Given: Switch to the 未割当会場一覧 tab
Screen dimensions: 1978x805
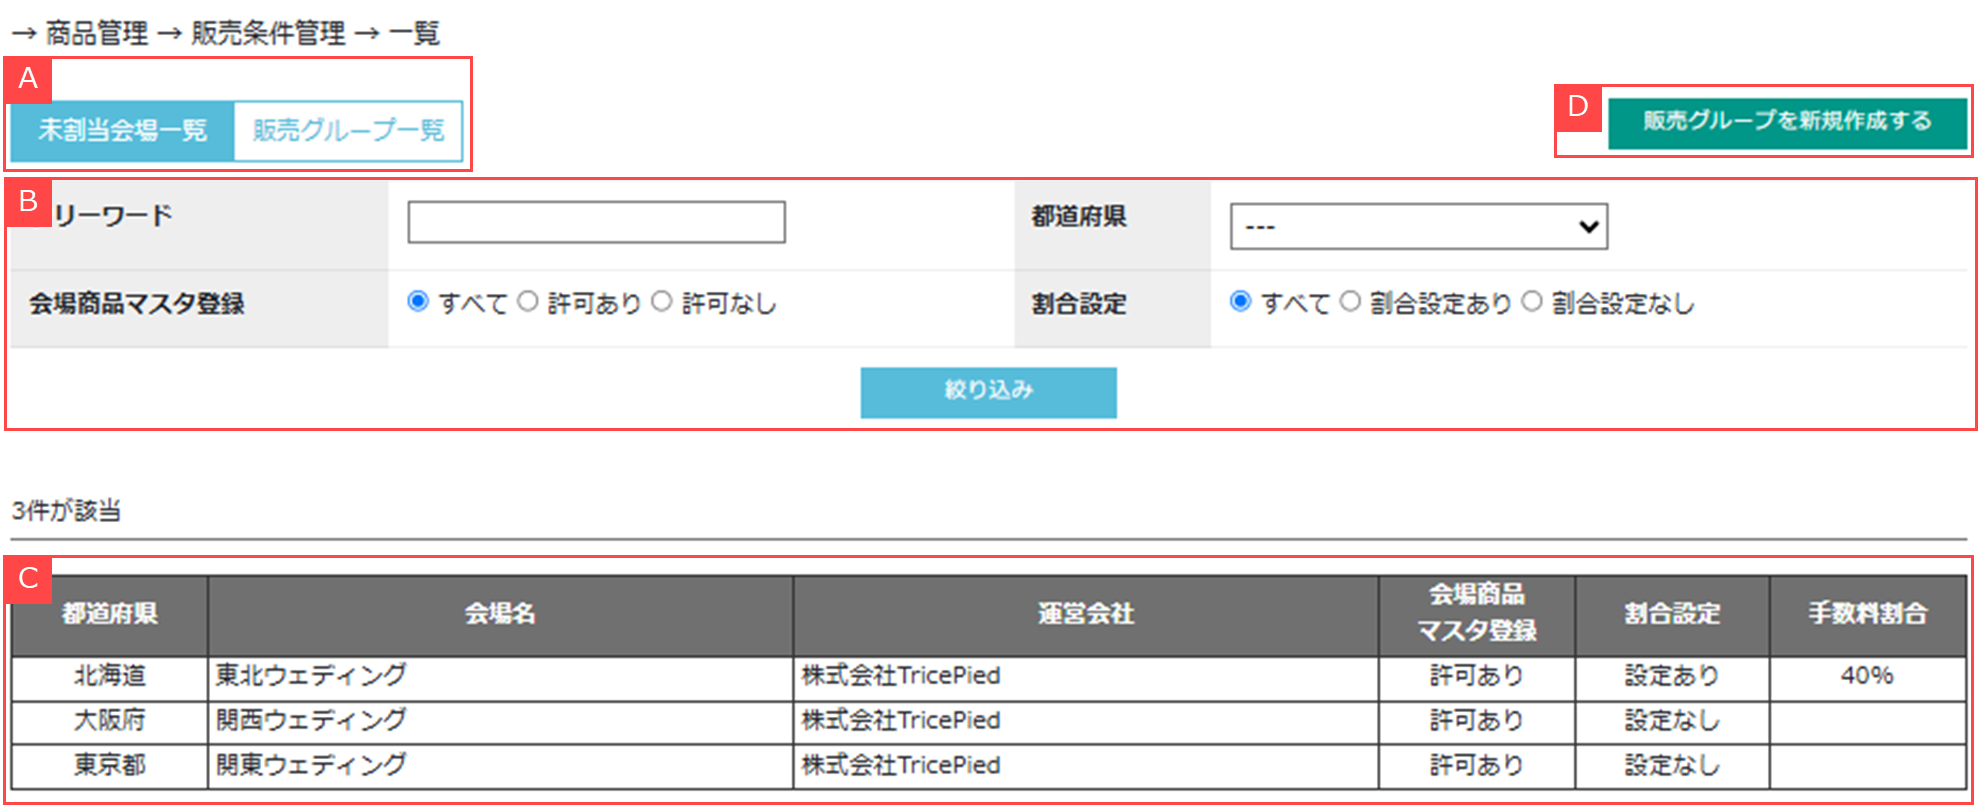Looking at the screenshot, I should 122,131.
